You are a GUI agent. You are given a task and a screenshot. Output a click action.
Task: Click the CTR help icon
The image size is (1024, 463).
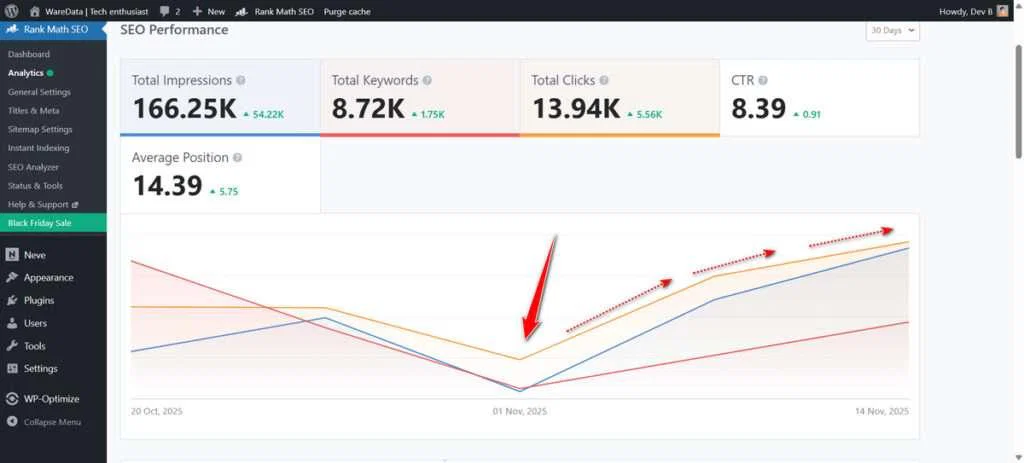[763, 80]
